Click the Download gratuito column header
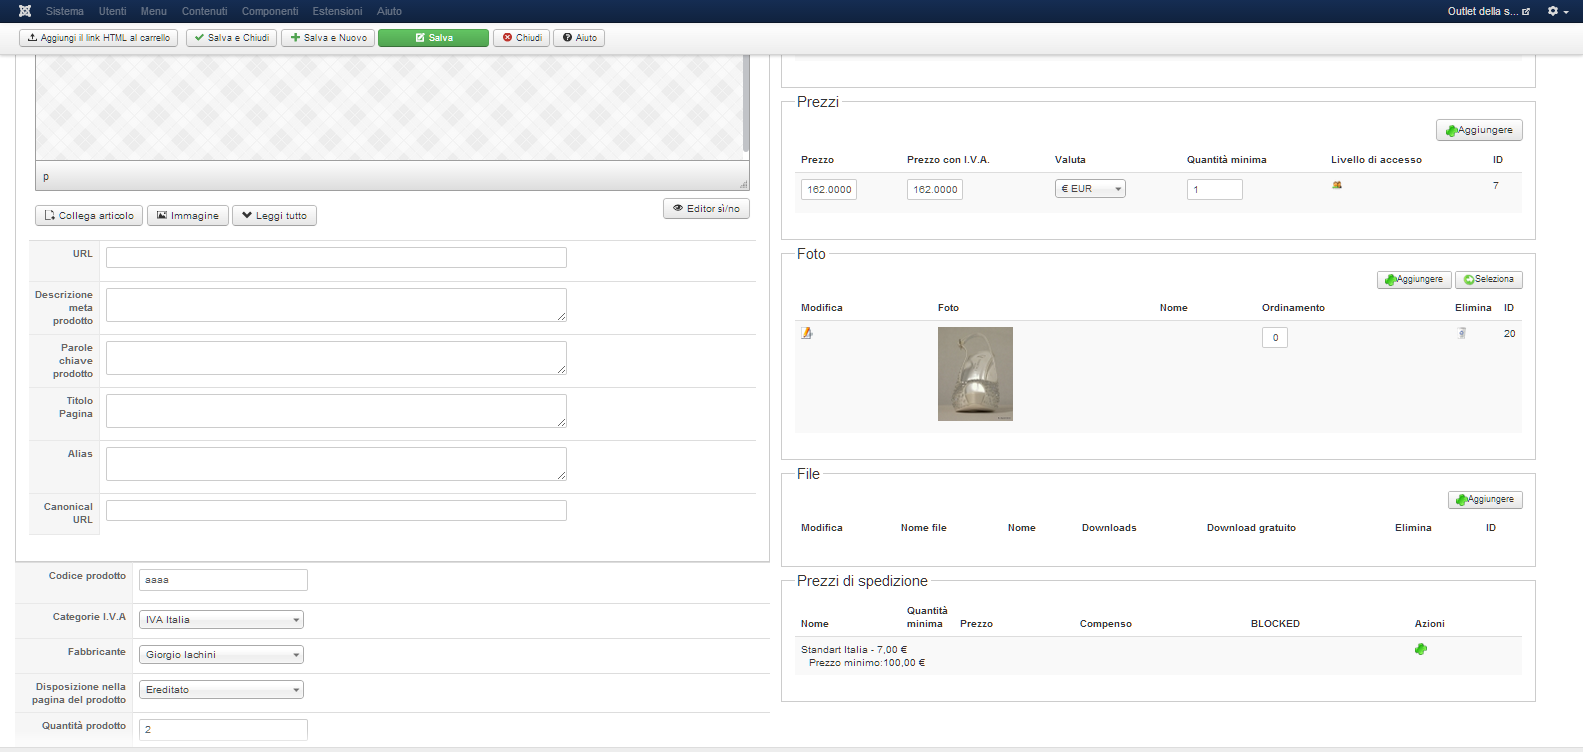Image resolution: width=1583 pixels, height=752 pixels. tap(1251, 528)
